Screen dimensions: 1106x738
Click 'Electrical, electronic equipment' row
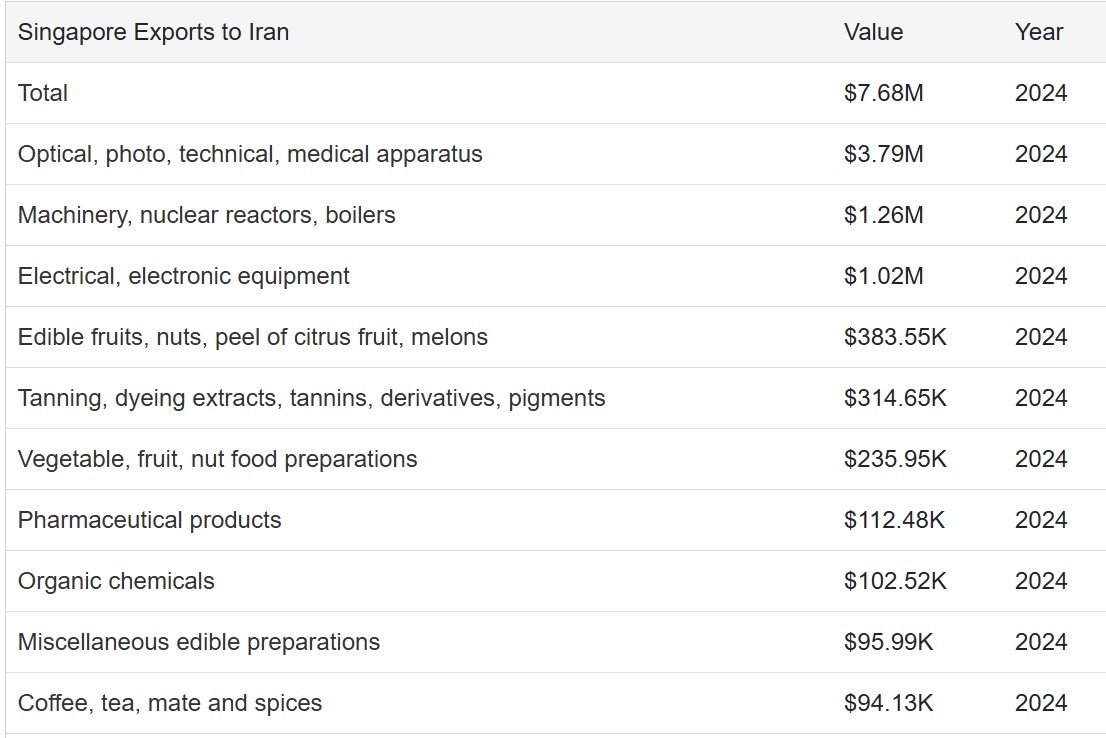[183, 276]
